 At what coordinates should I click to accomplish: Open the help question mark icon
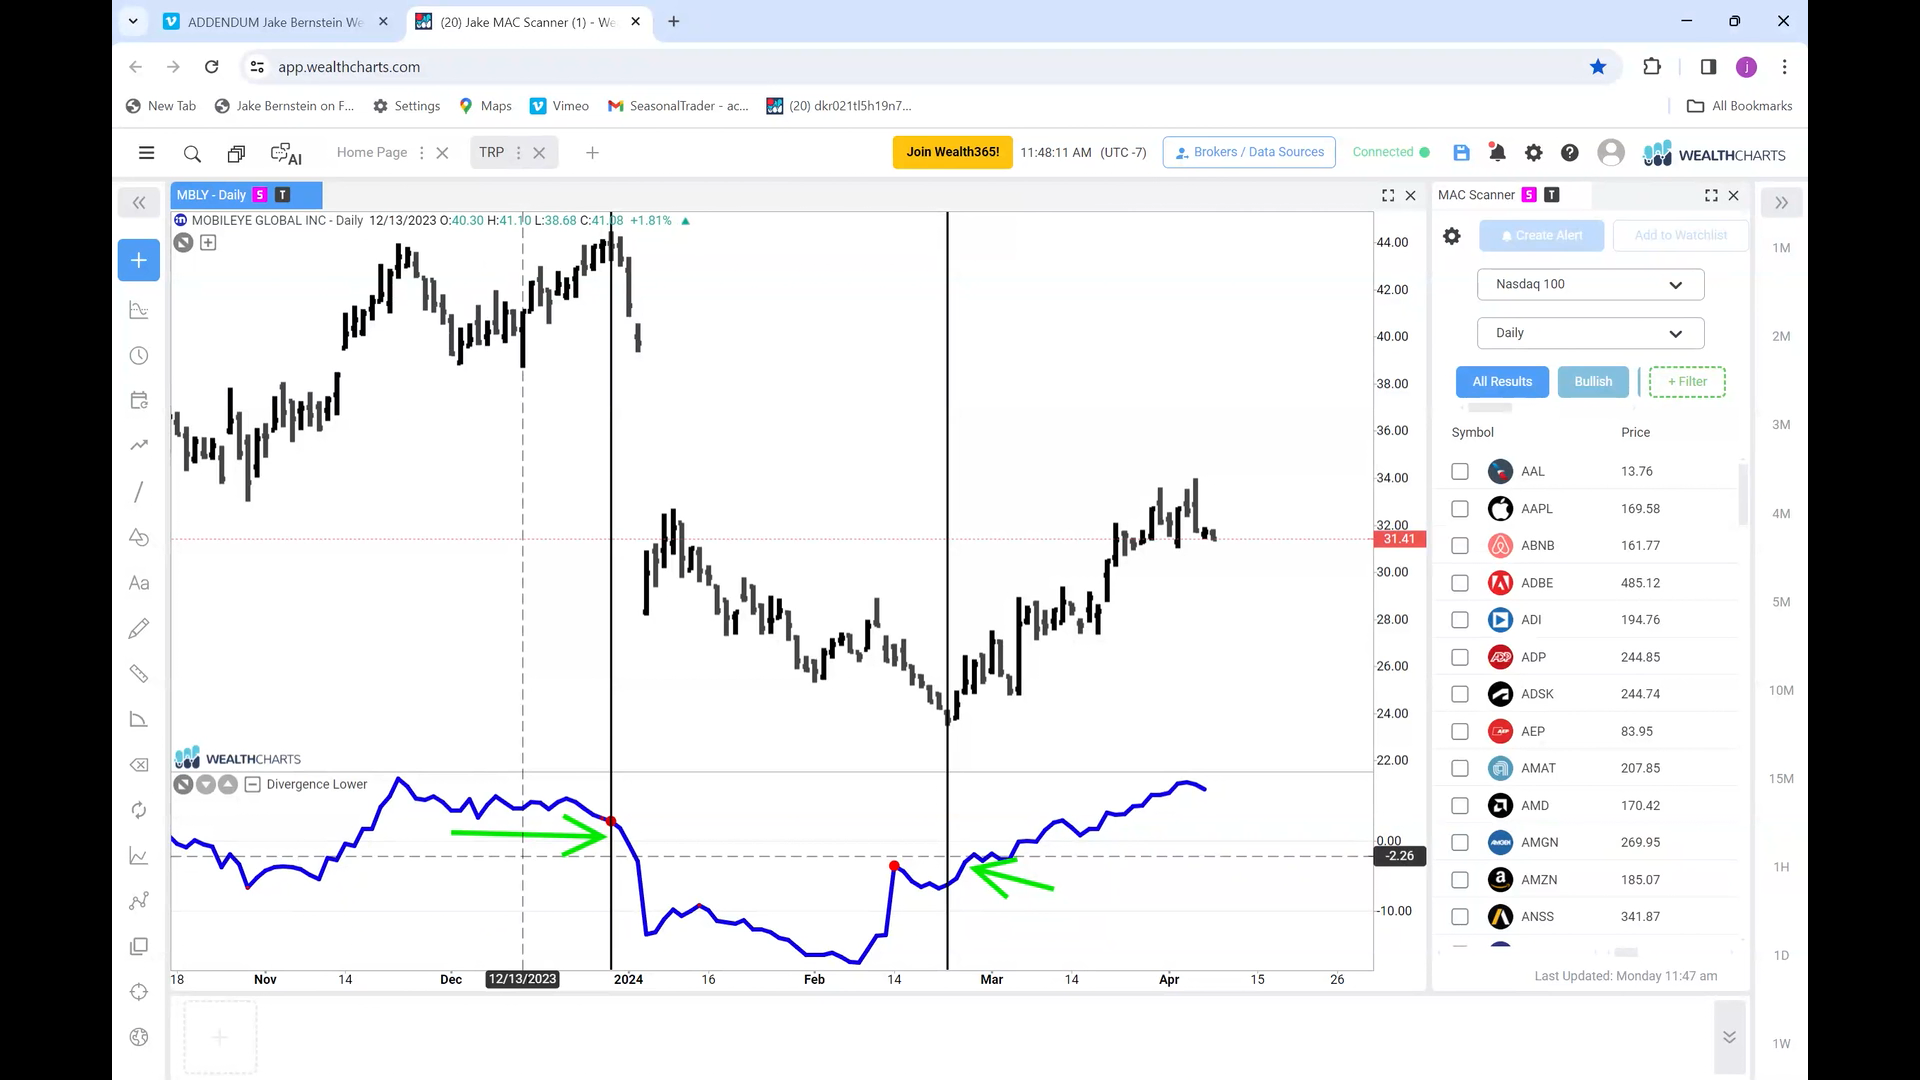click(1569, 152)
